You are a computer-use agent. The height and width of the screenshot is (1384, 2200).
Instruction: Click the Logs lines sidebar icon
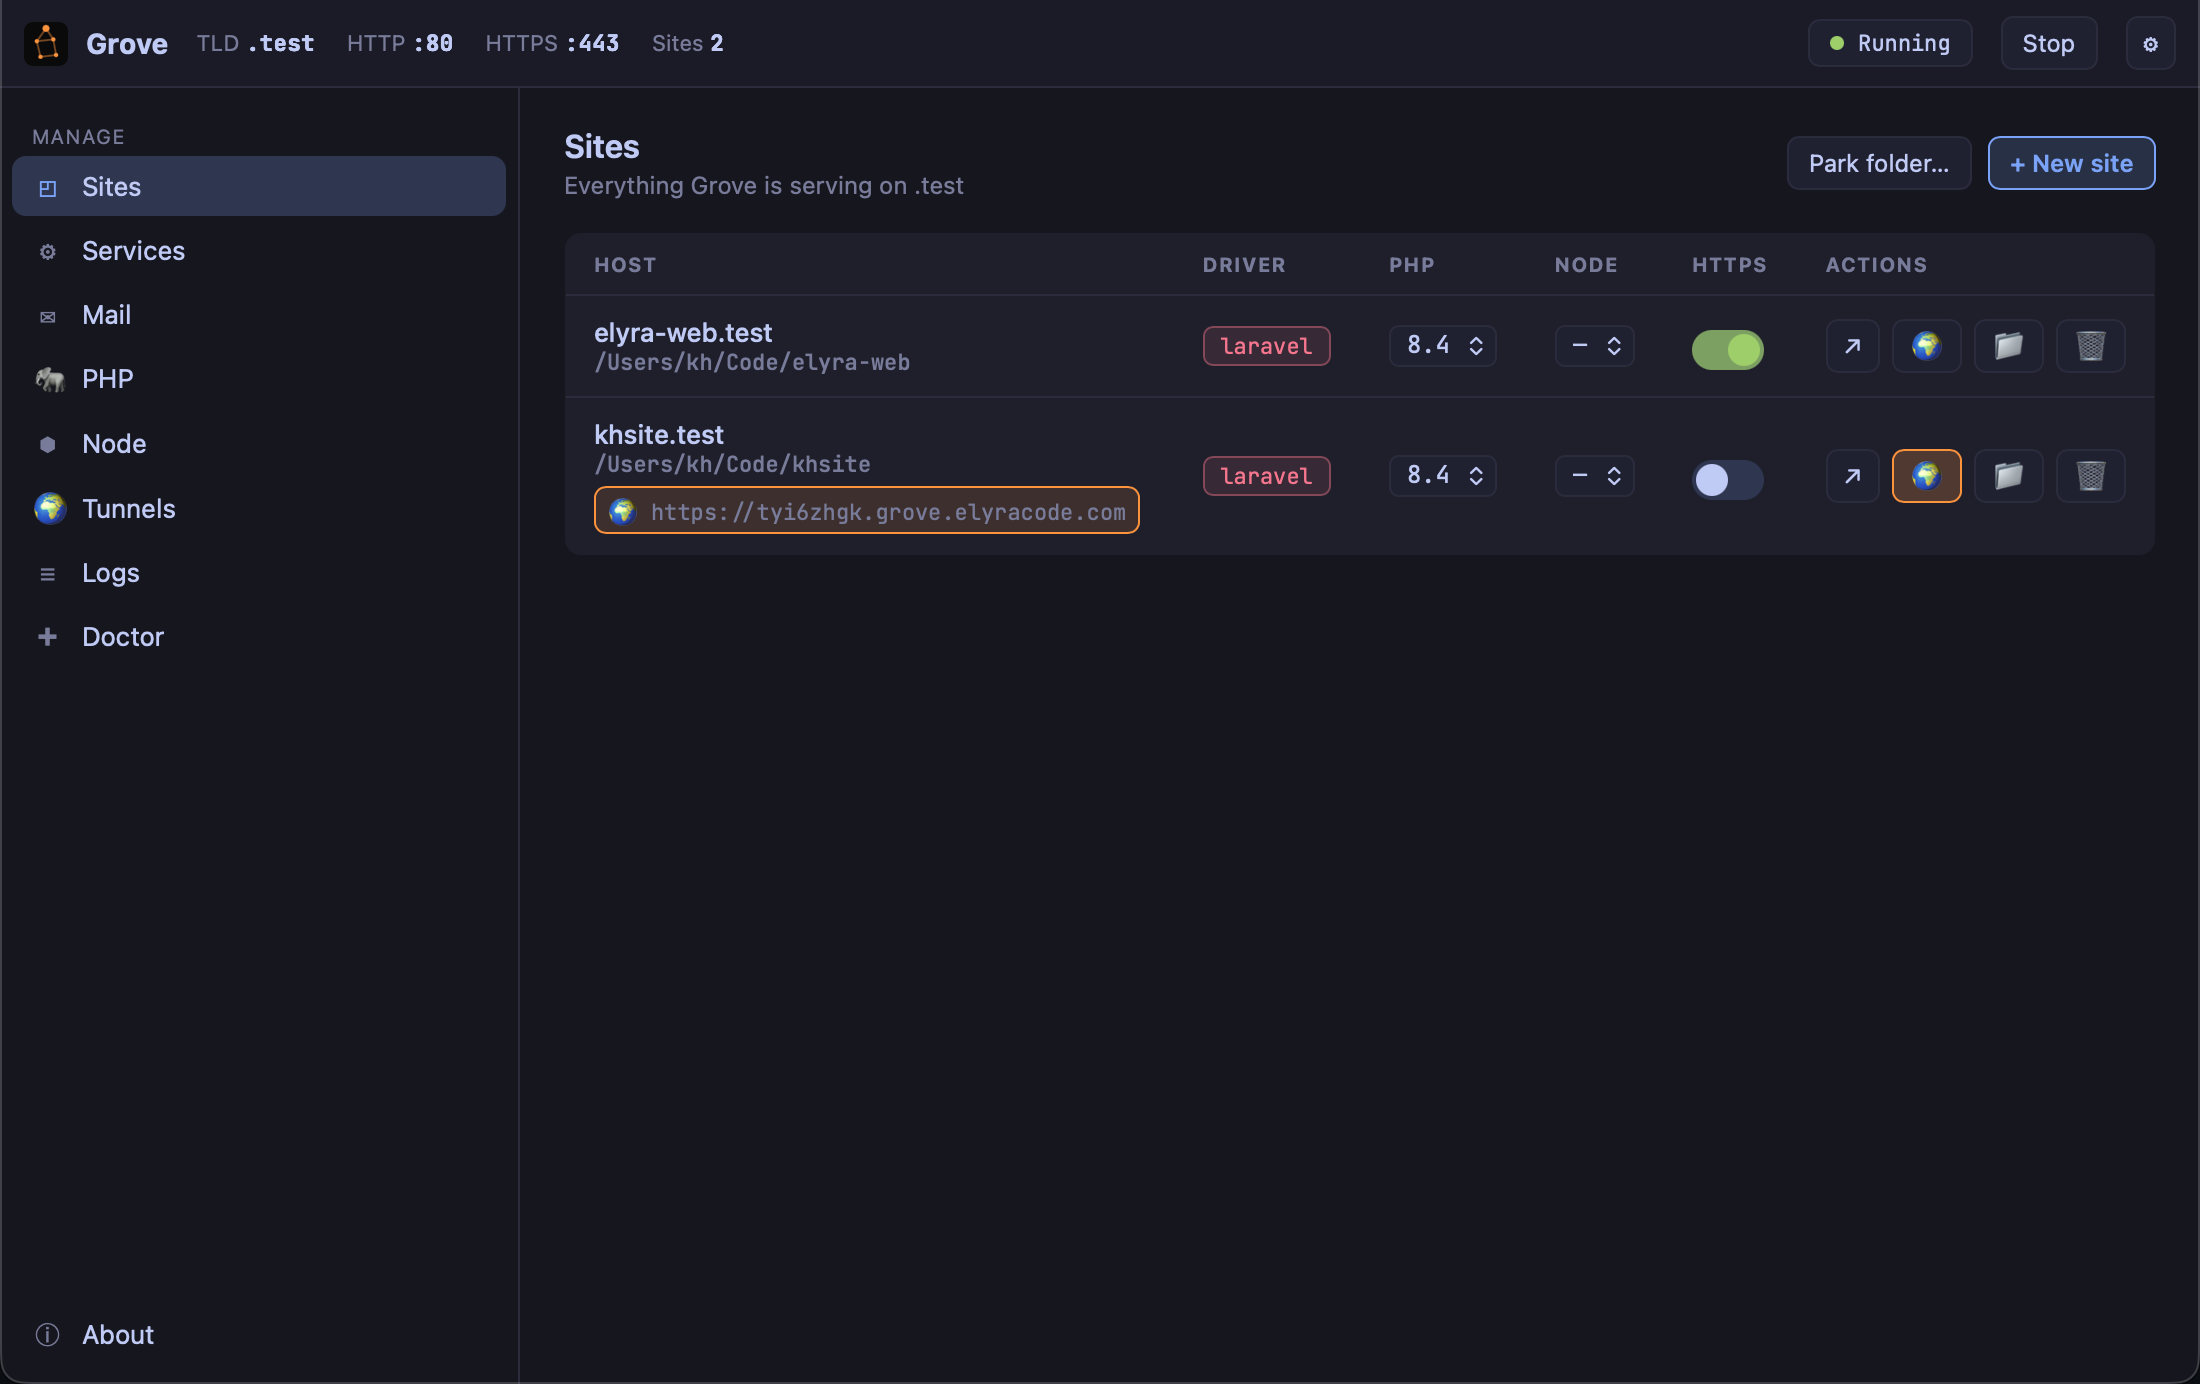tap(48, 573)
